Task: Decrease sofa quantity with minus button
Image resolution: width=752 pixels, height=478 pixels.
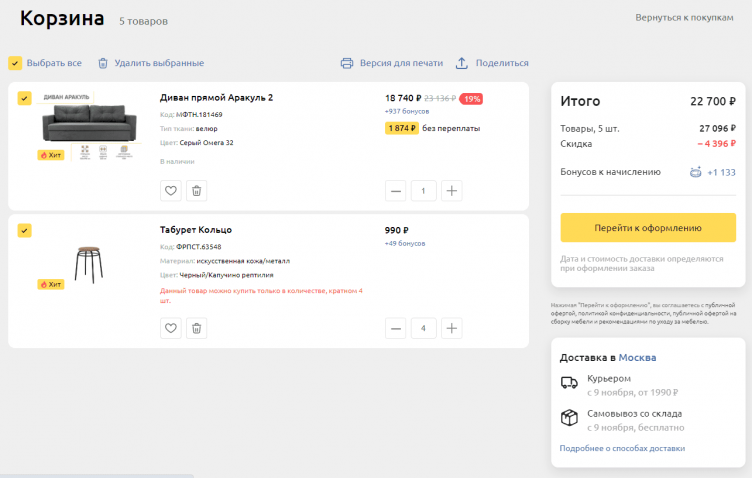Action: (x=397, y=191)
